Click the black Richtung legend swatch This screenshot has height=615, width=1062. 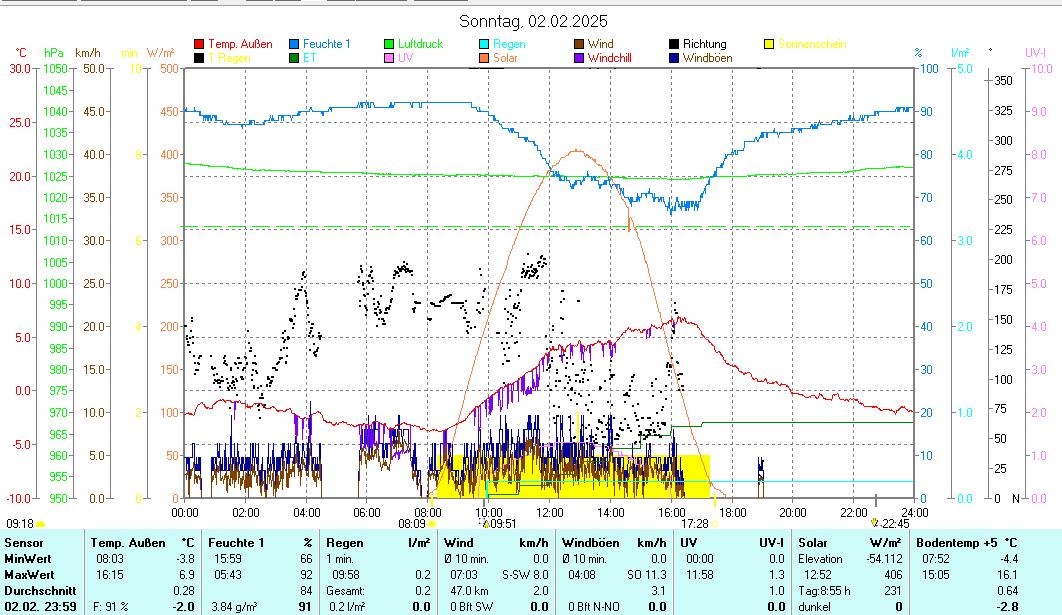click(674, 44)
